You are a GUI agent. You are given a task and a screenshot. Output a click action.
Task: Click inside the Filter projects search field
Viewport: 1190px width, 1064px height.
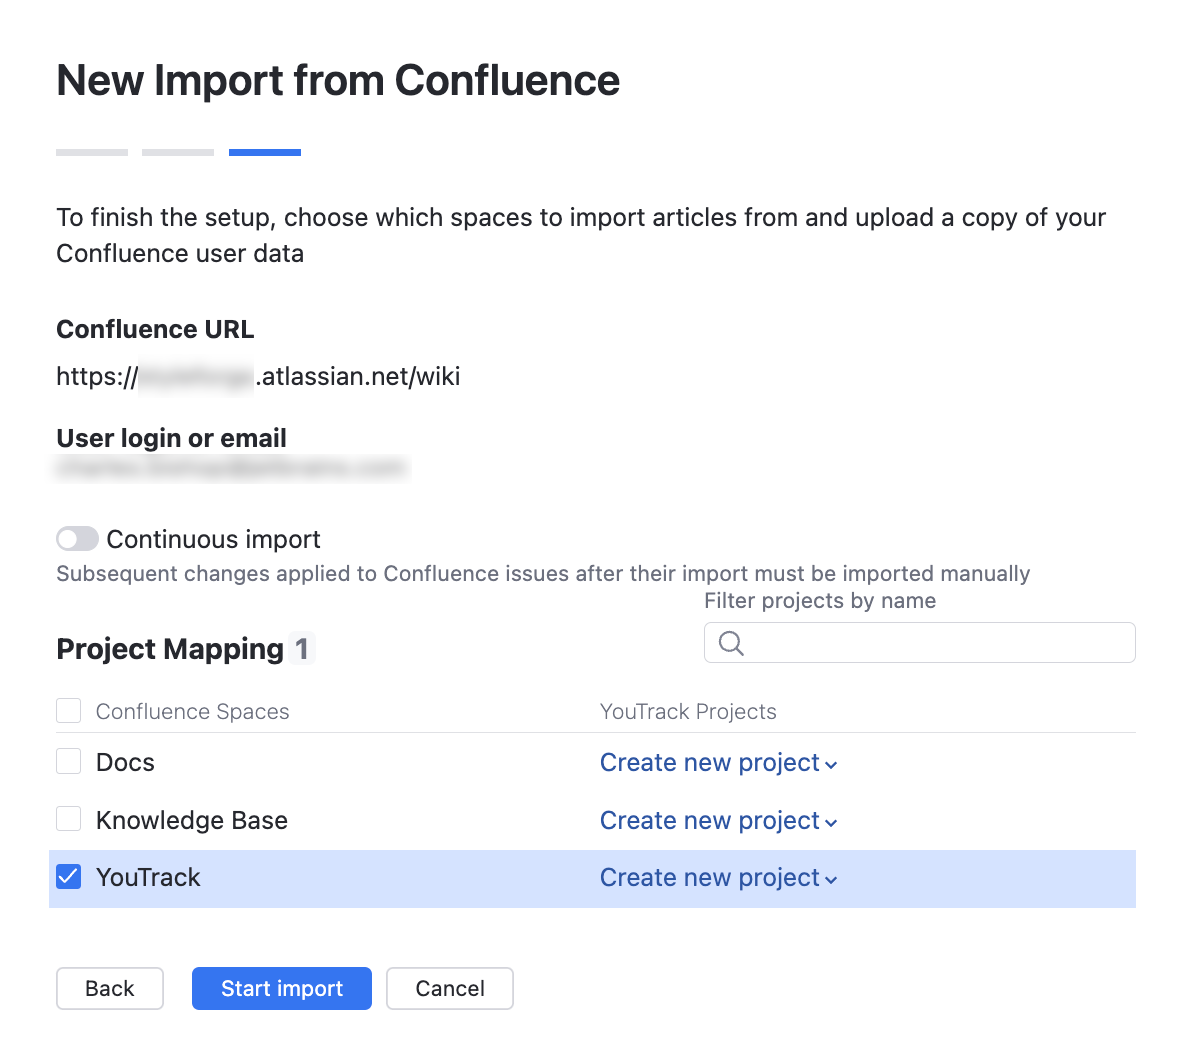tap(919, 643)
